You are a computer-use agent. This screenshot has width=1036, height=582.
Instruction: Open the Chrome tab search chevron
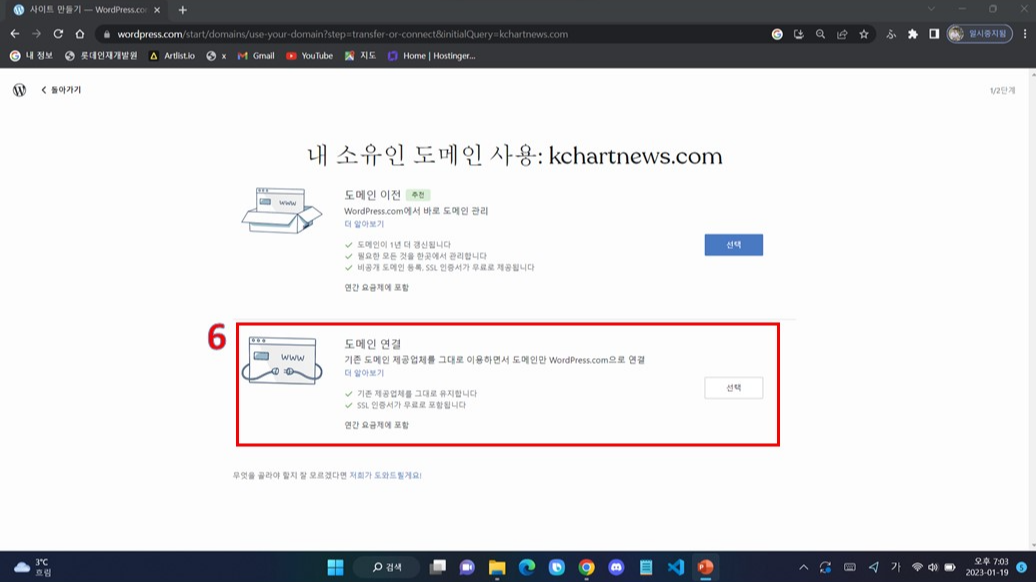point(931,9)
